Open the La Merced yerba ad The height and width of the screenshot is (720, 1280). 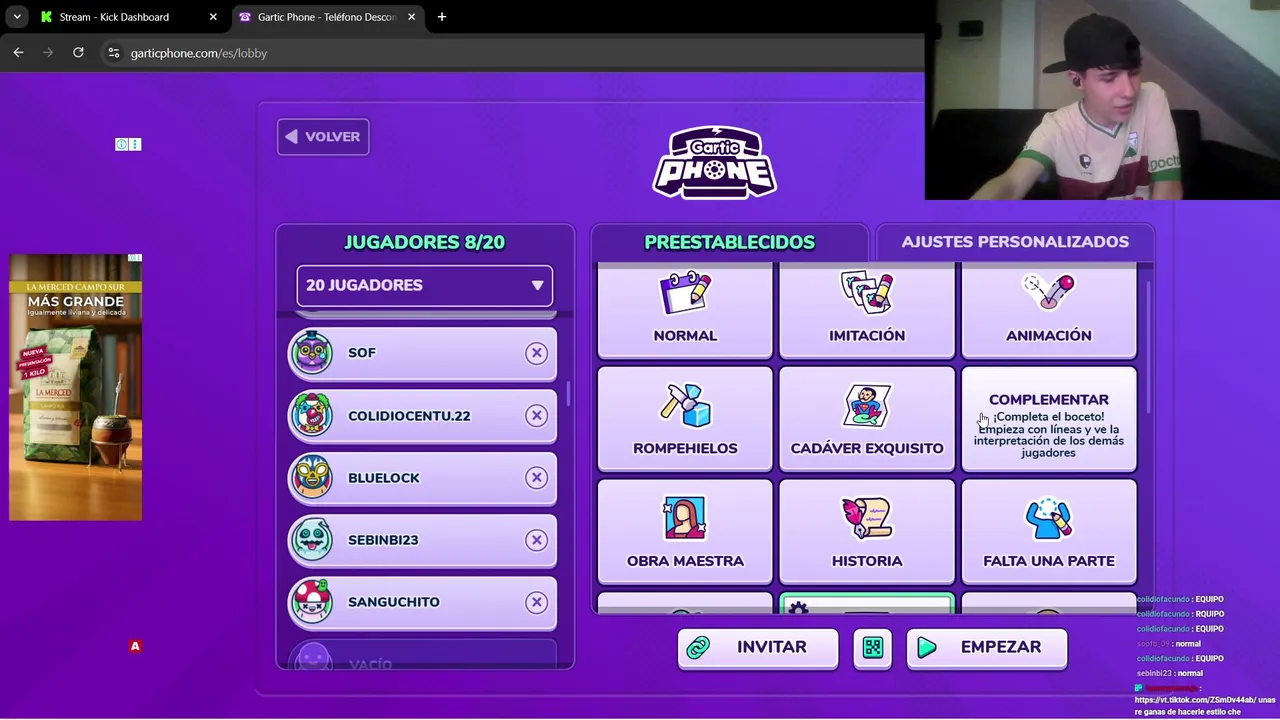75,387
